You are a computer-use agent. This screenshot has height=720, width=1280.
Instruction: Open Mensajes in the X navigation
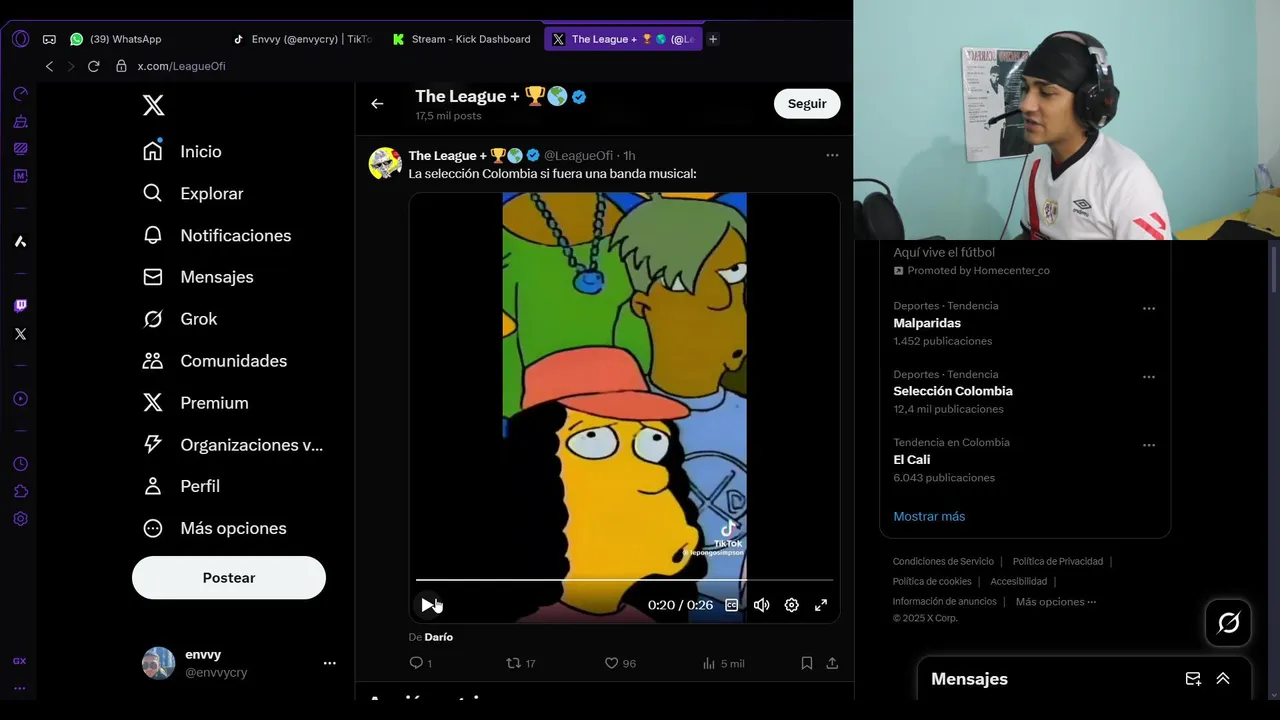coord(198,277)
